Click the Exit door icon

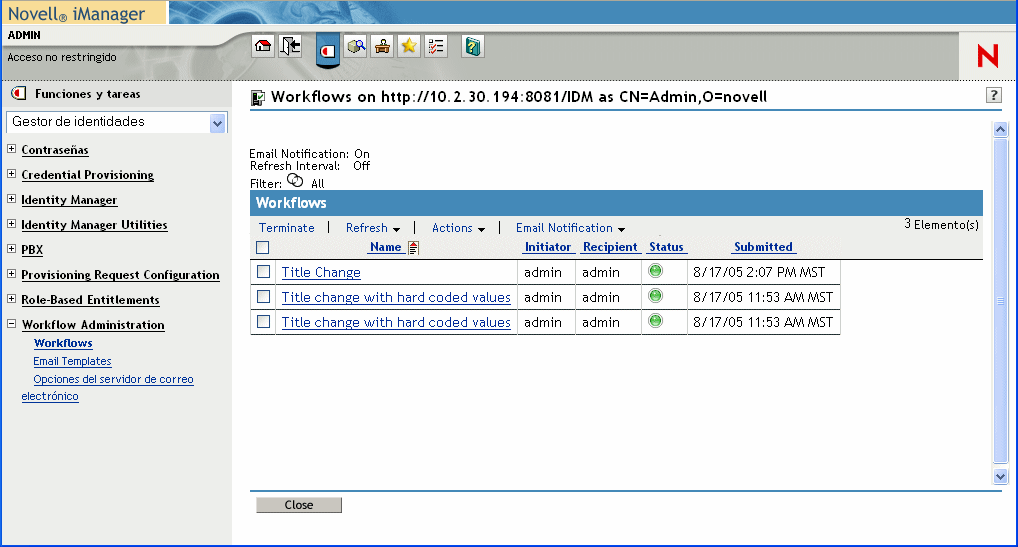[x=290, y=46]
